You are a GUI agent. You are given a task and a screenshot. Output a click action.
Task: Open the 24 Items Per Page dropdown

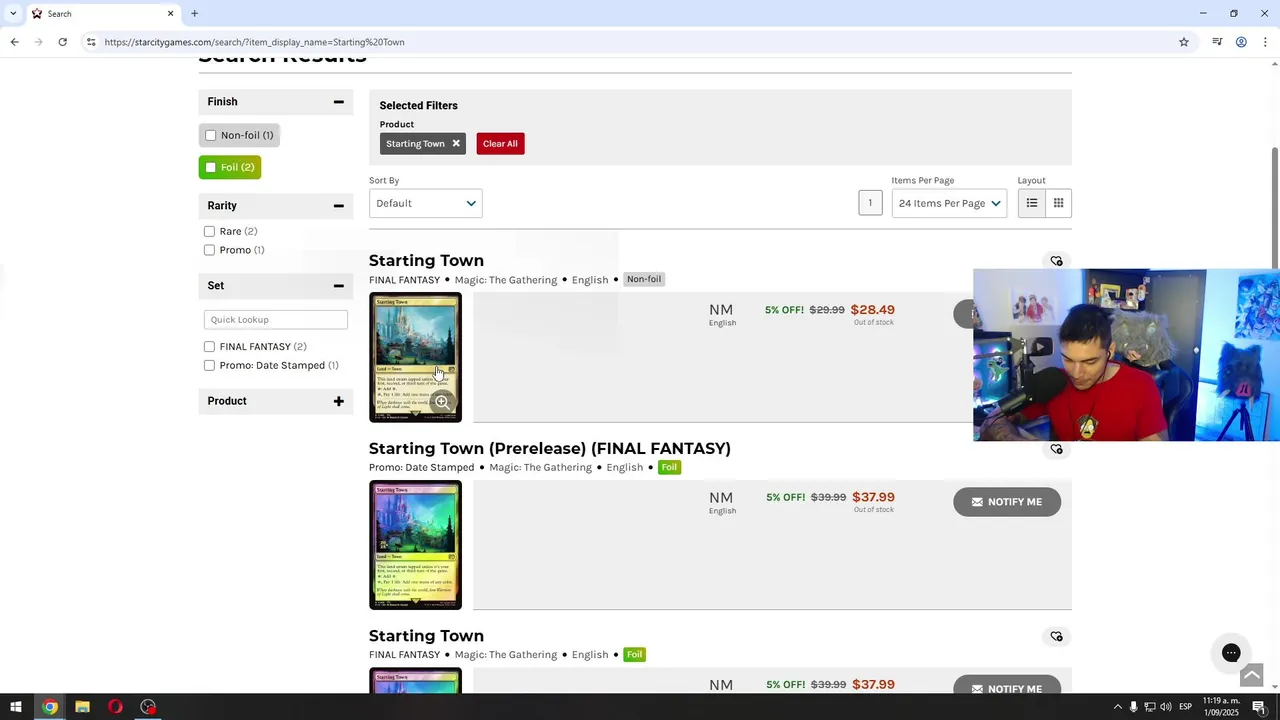click(949, 203)
